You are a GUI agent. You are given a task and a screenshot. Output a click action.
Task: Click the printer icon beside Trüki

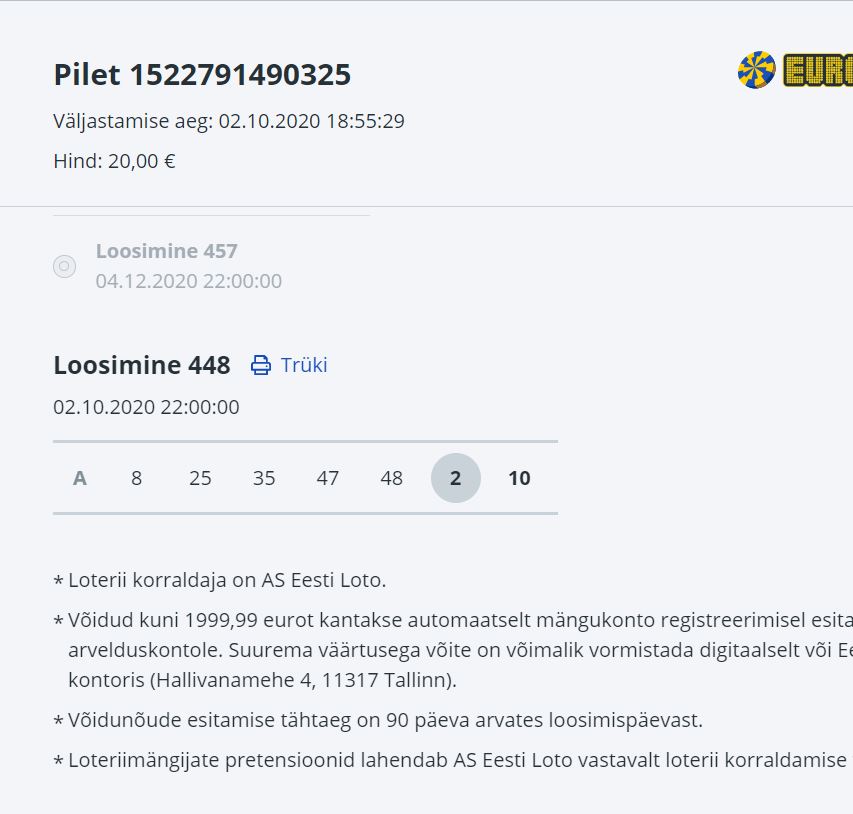coord(261,365)
